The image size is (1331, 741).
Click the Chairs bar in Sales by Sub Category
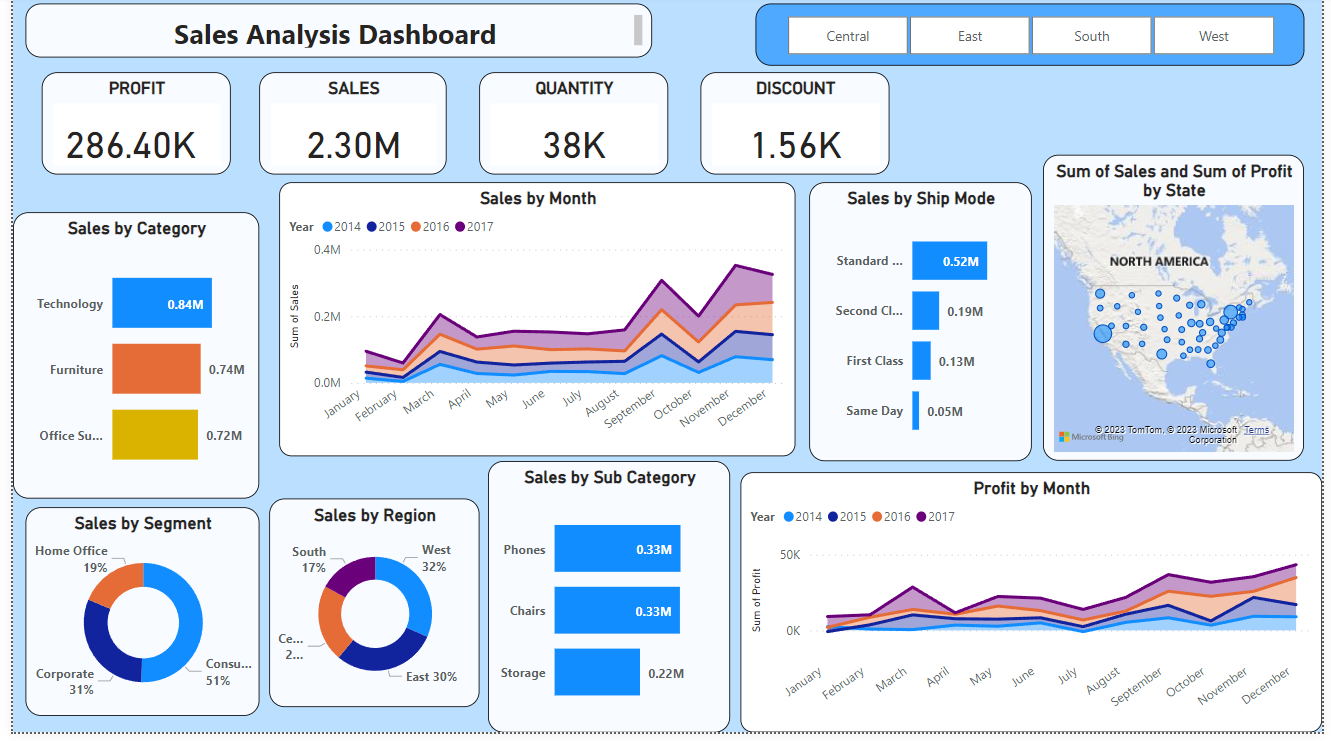coord(617,610)
